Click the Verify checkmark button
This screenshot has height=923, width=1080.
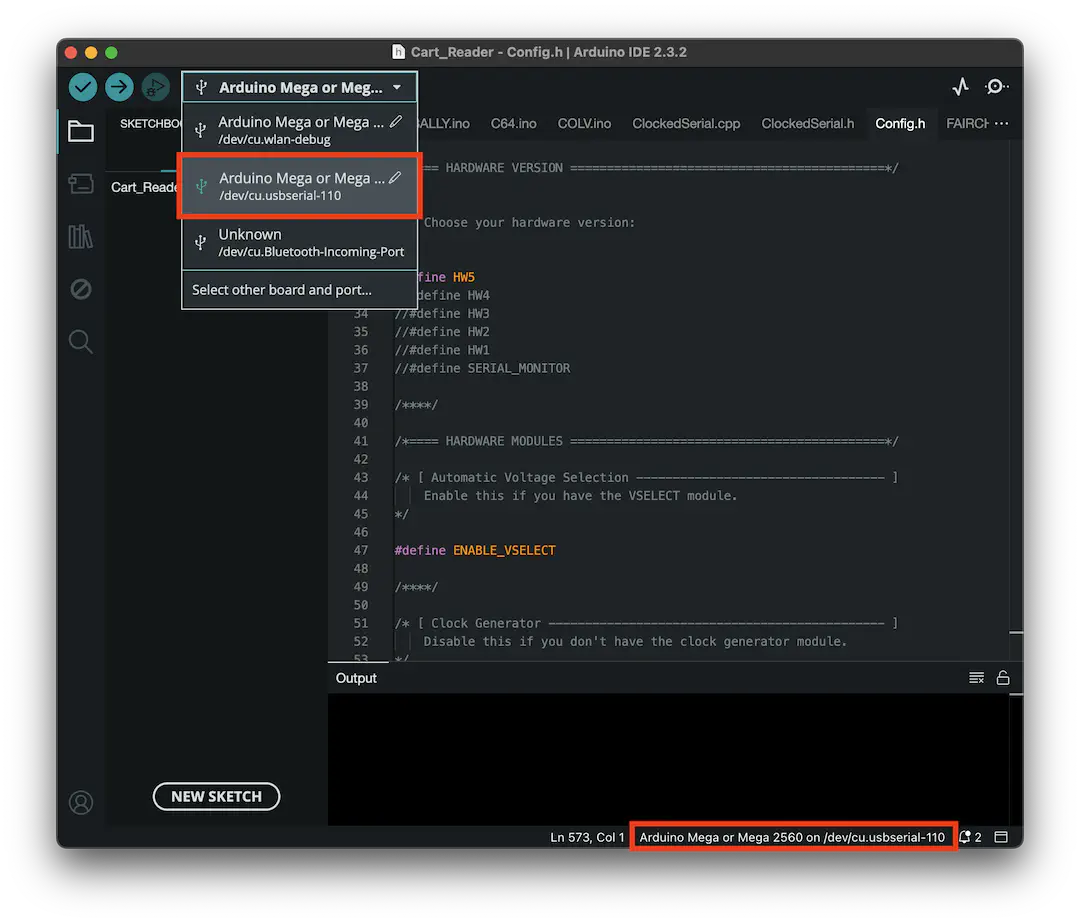(x=83, y=87)
